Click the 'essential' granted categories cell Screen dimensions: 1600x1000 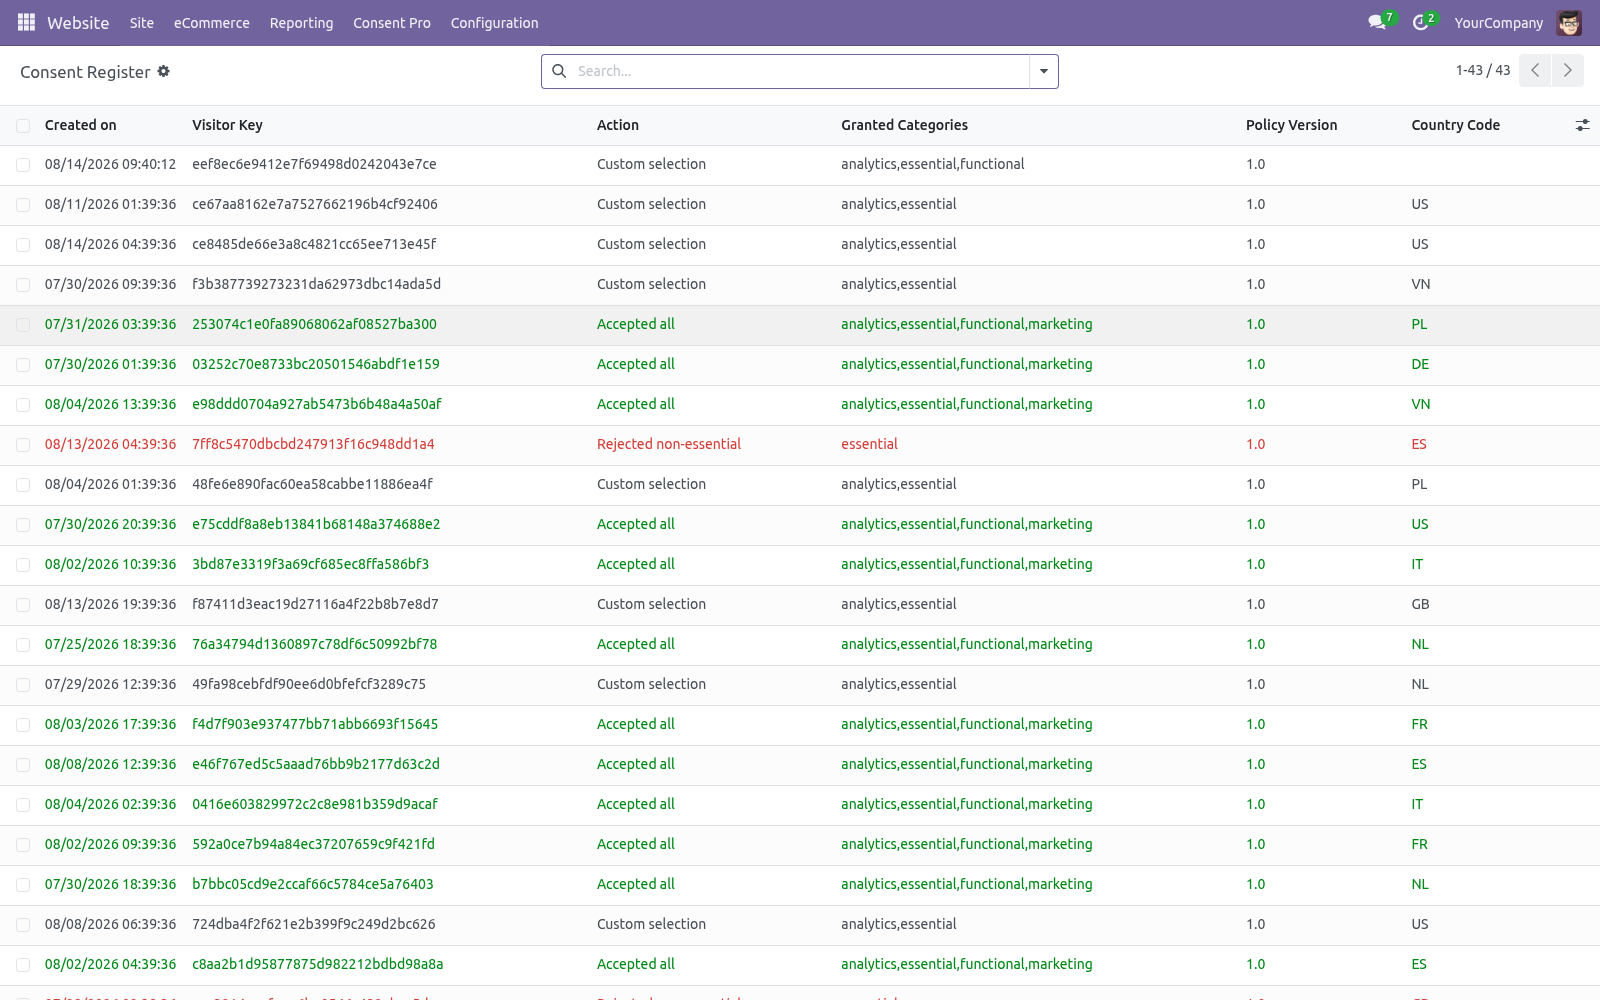[869, 444]
